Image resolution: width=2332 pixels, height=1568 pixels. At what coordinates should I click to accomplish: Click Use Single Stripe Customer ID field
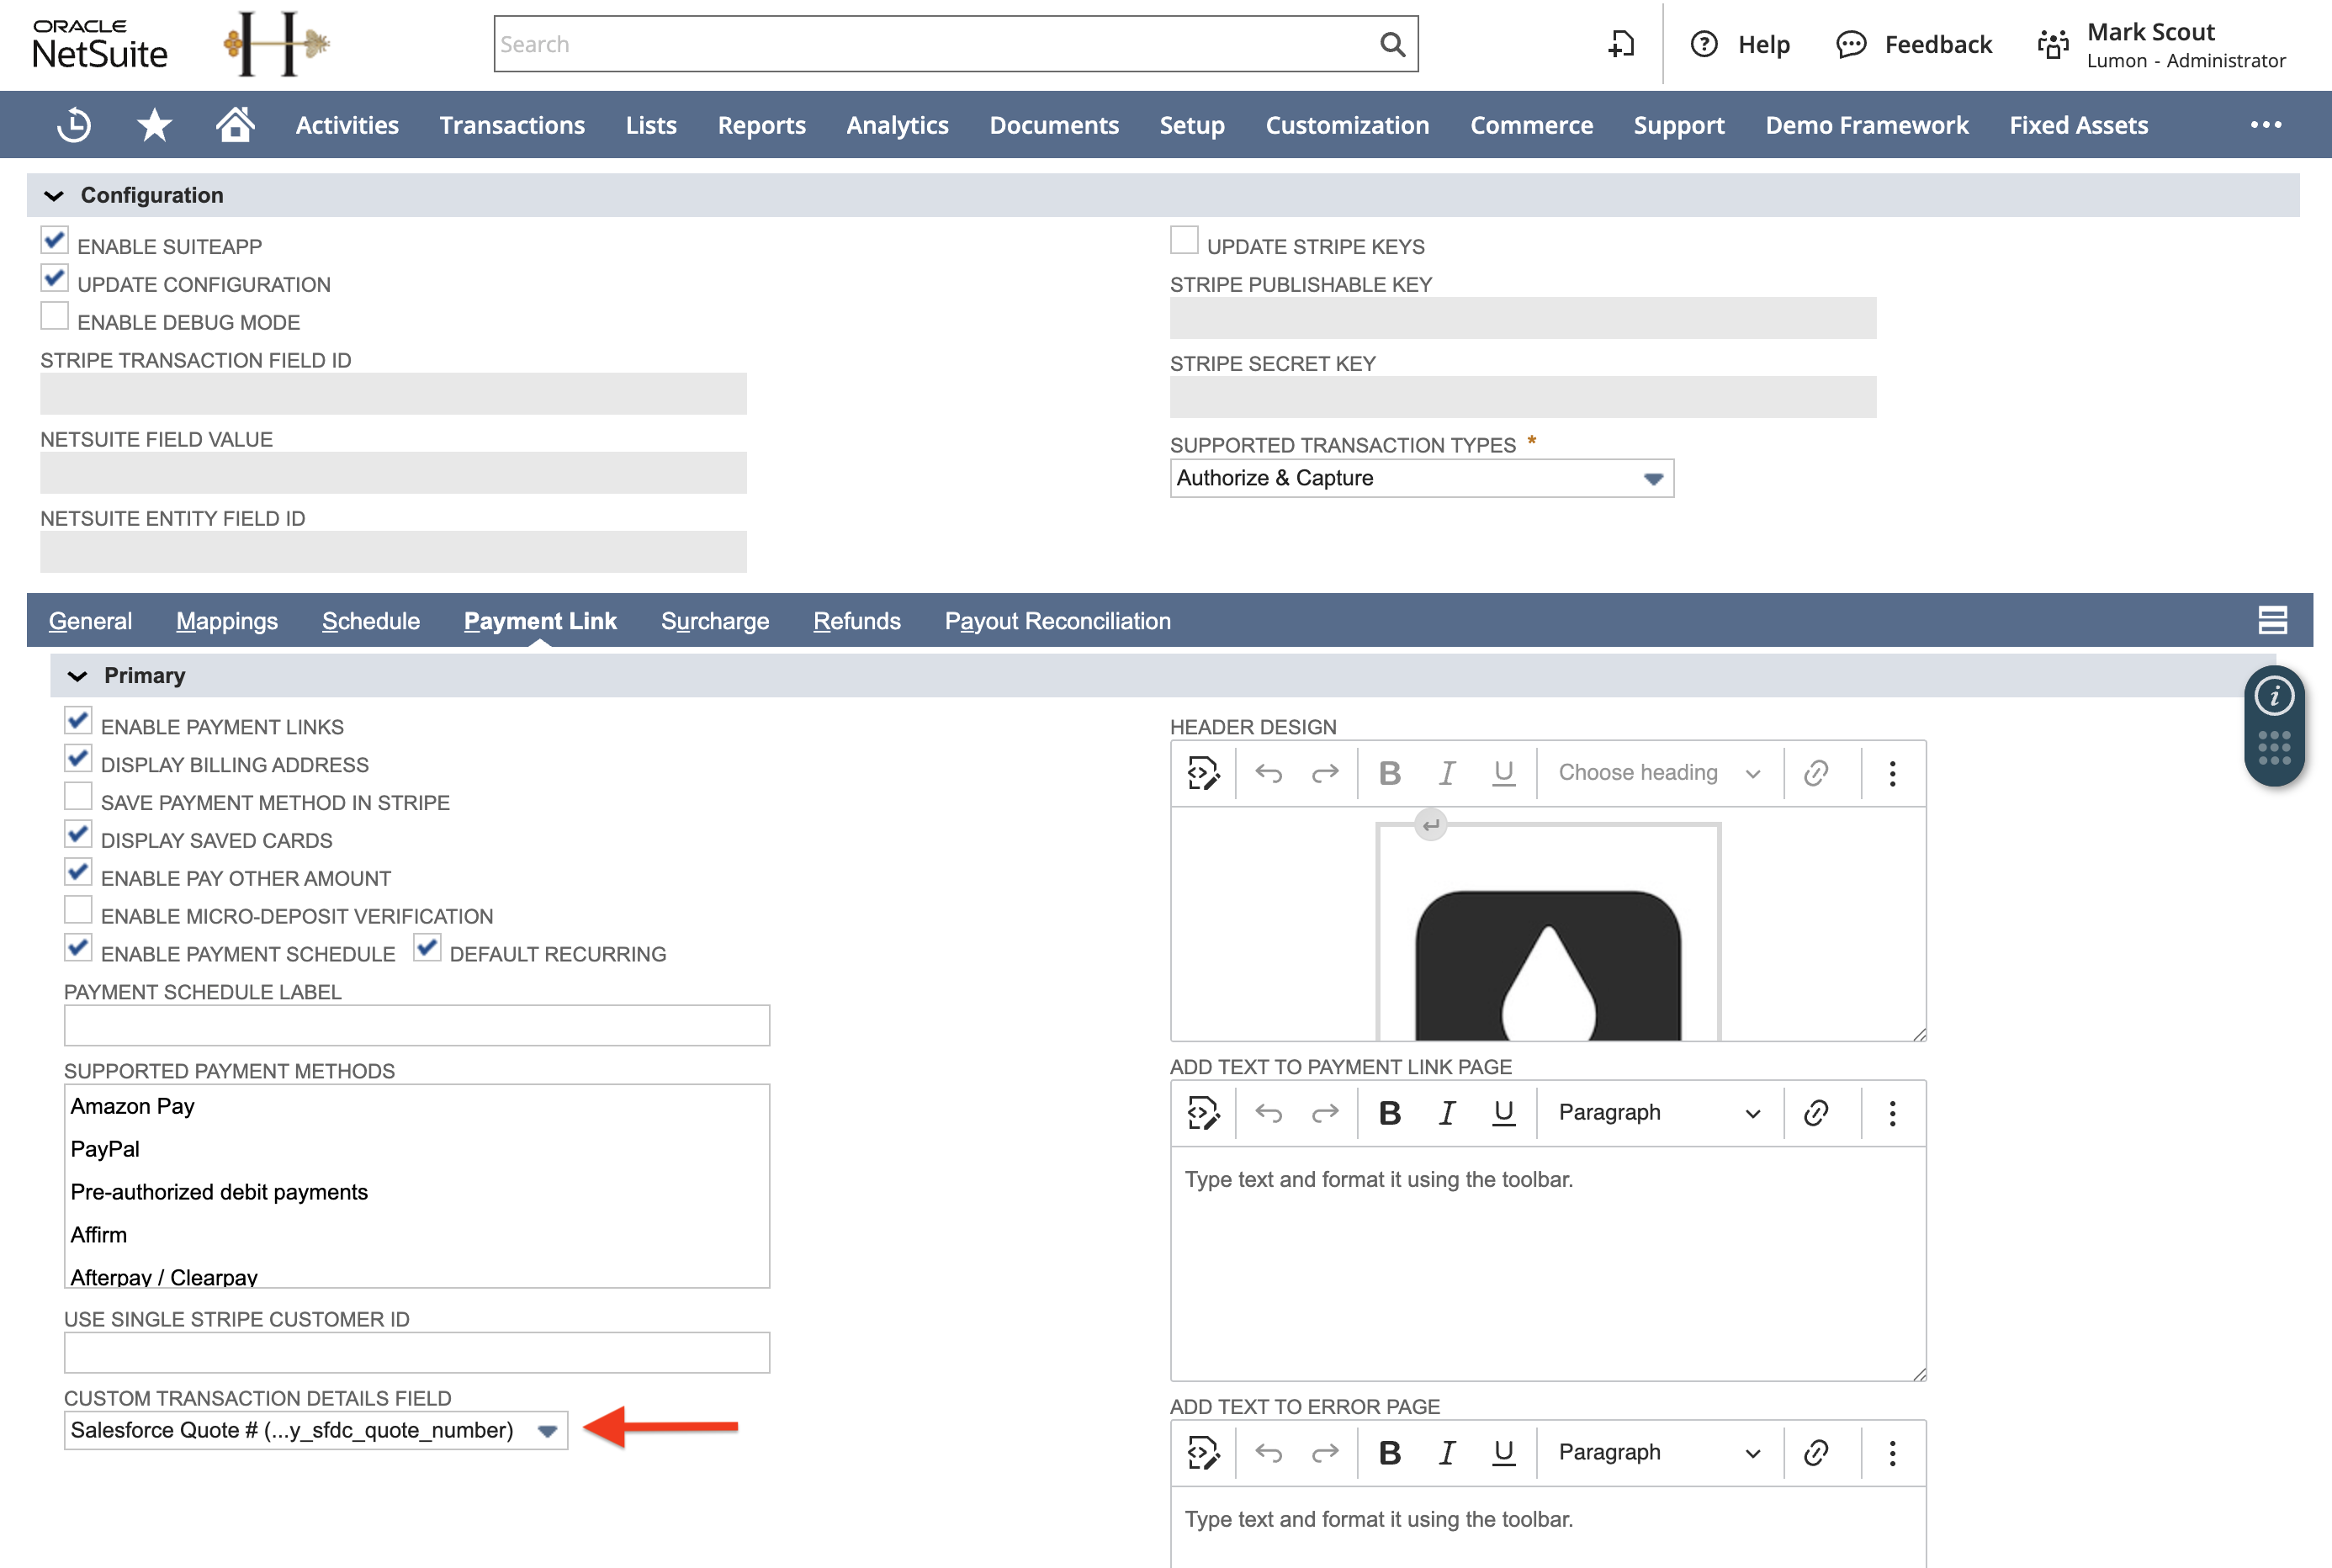pos(416,1352)
